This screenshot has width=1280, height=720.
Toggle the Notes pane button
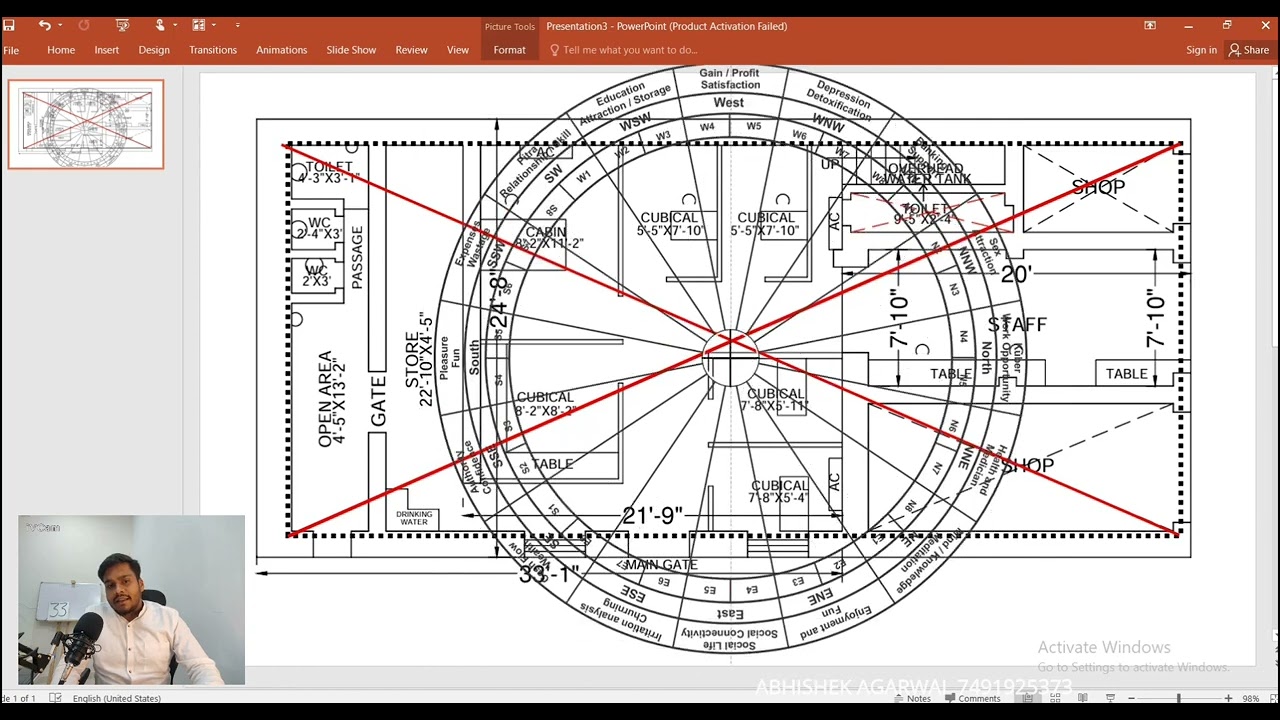click(912, 698)
